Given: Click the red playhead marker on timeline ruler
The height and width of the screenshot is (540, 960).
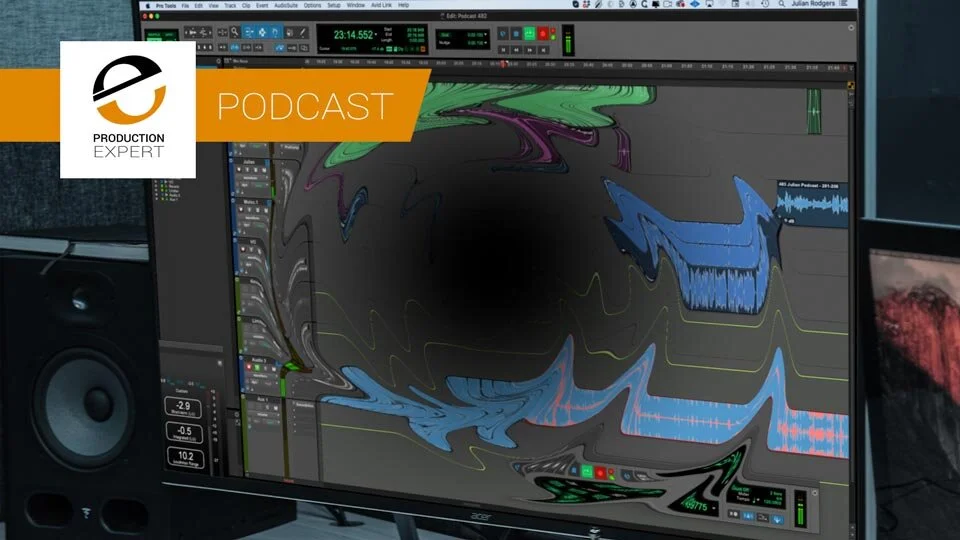Looking at the screenshot, I should click(x=503, y=64).
